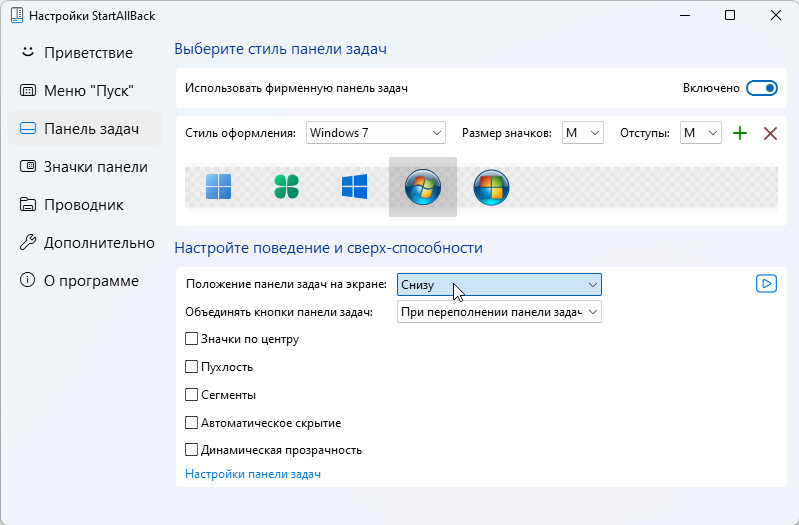The width and height of the screenshot is (799, 525).
Task: Play the taskbar demo video icon
Action: click(766, 283)
